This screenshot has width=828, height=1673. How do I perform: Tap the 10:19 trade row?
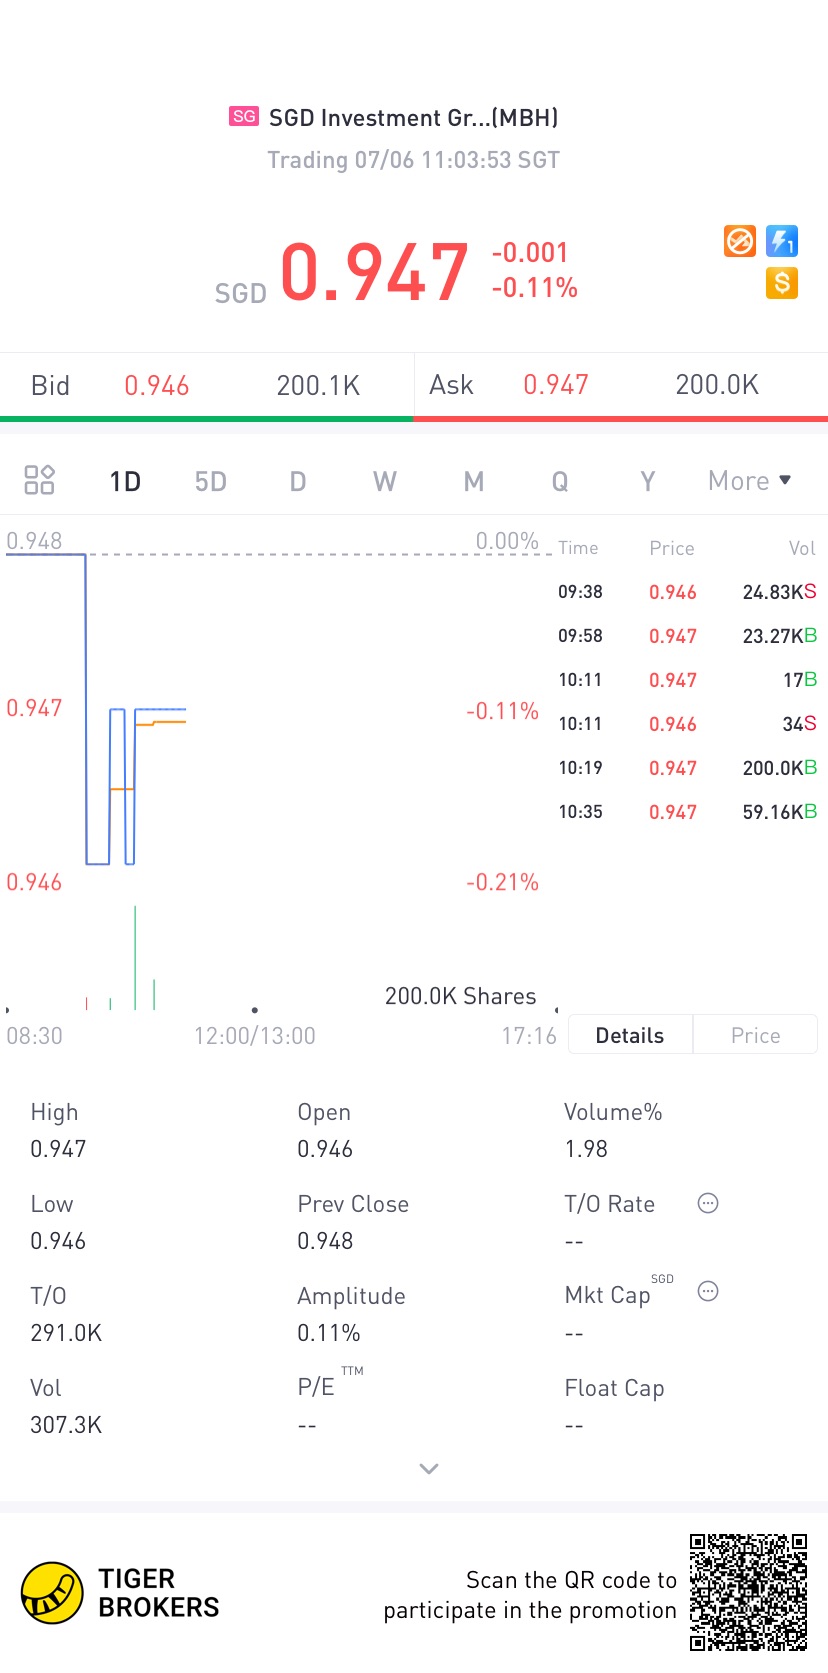pyautogui.click(x=687, y=768)
